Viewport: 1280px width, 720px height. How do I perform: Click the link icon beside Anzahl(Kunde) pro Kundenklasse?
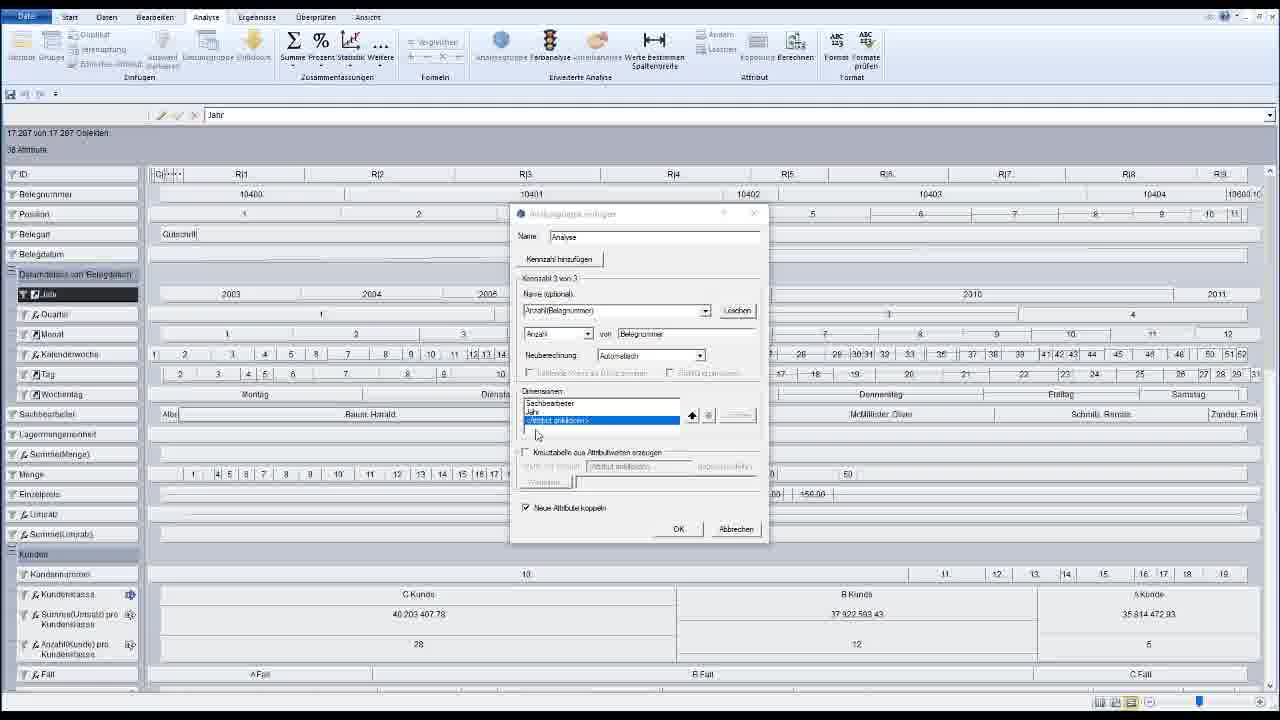point(130,645)
